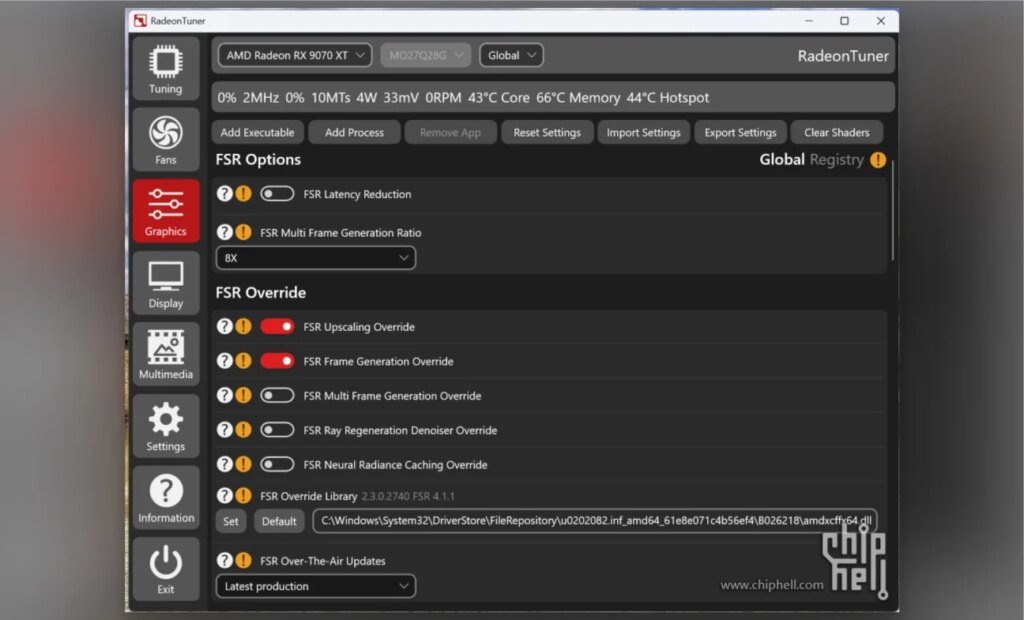Click the RadeonTuner title bar app icon
Image resolution: width=1024 pixels, height=620 pixels.
140,21
